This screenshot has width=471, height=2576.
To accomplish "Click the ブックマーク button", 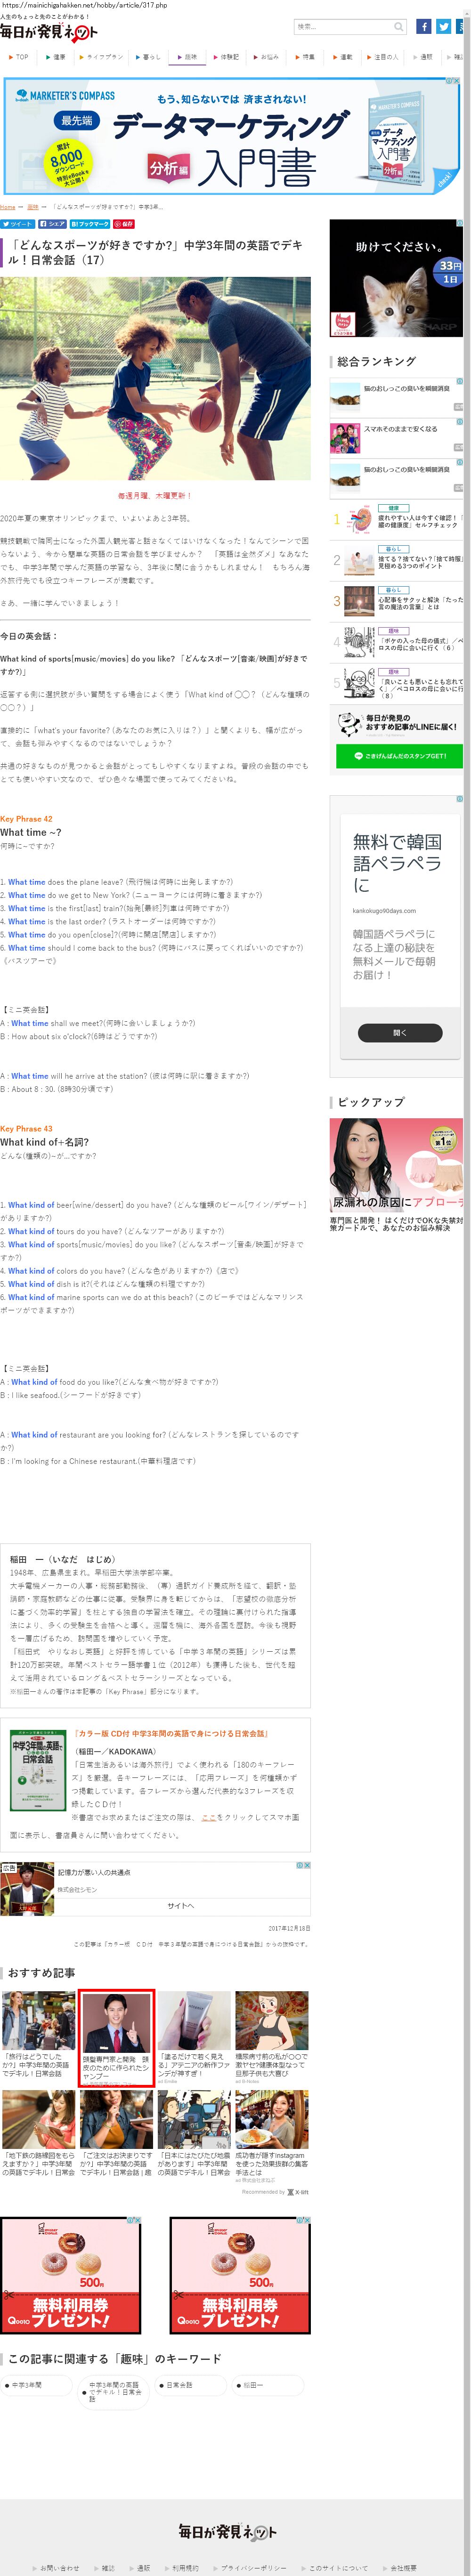I will click(90, 224).
